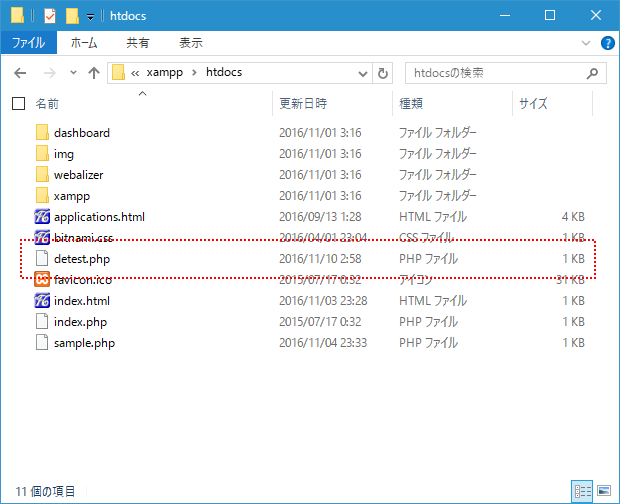Click the favicon.ico XAMPP icon
Viewport: 620px width, 504px height.
coord(42,279)
